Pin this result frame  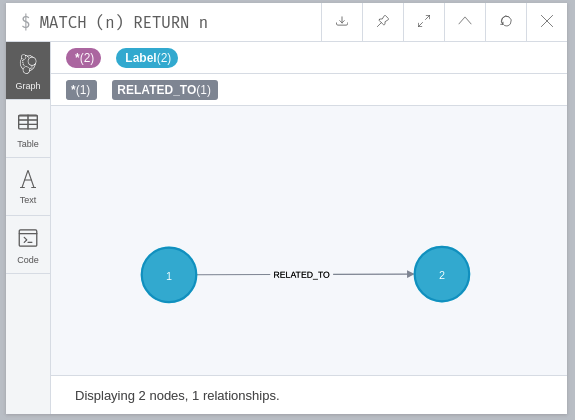[x=383, y=22]
